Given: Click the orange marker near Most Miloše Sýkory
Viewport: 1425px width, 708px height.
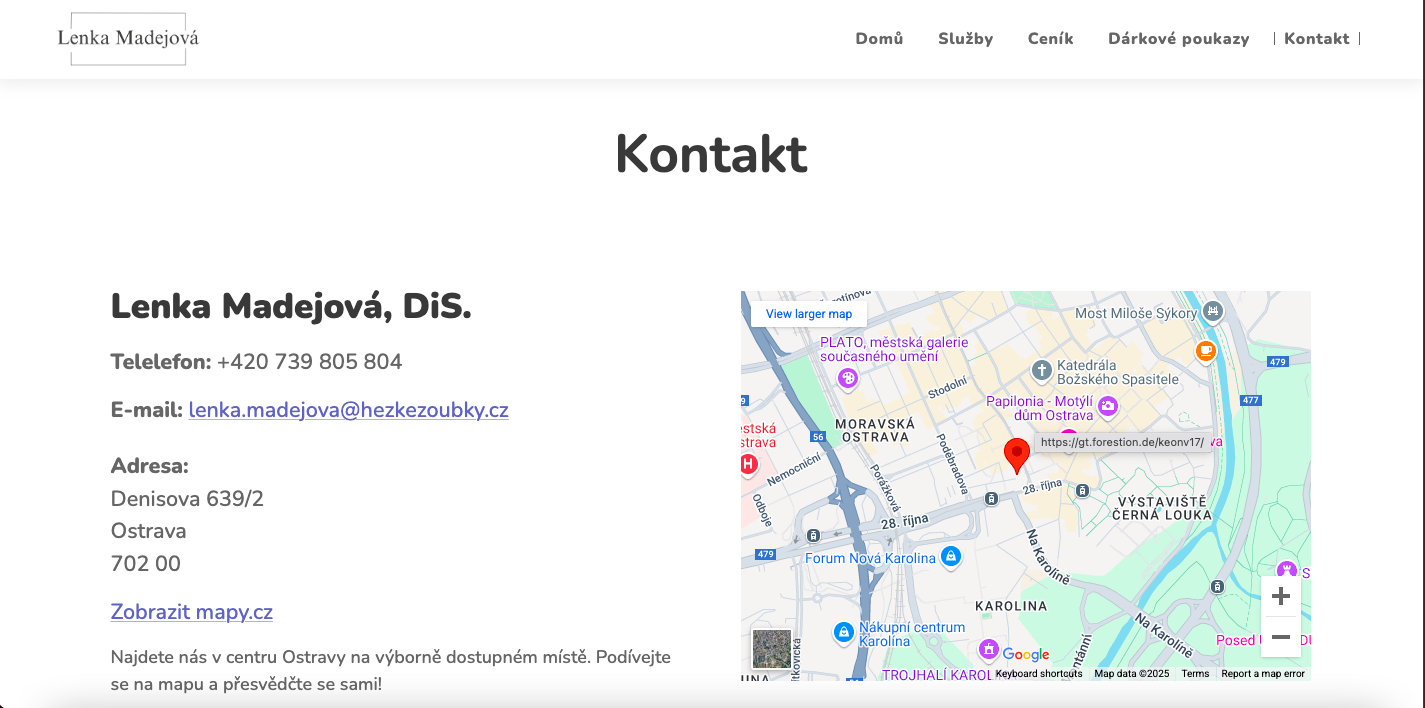Looking at the screenshot, I should pyautogui.click(x=1205, y=351).
